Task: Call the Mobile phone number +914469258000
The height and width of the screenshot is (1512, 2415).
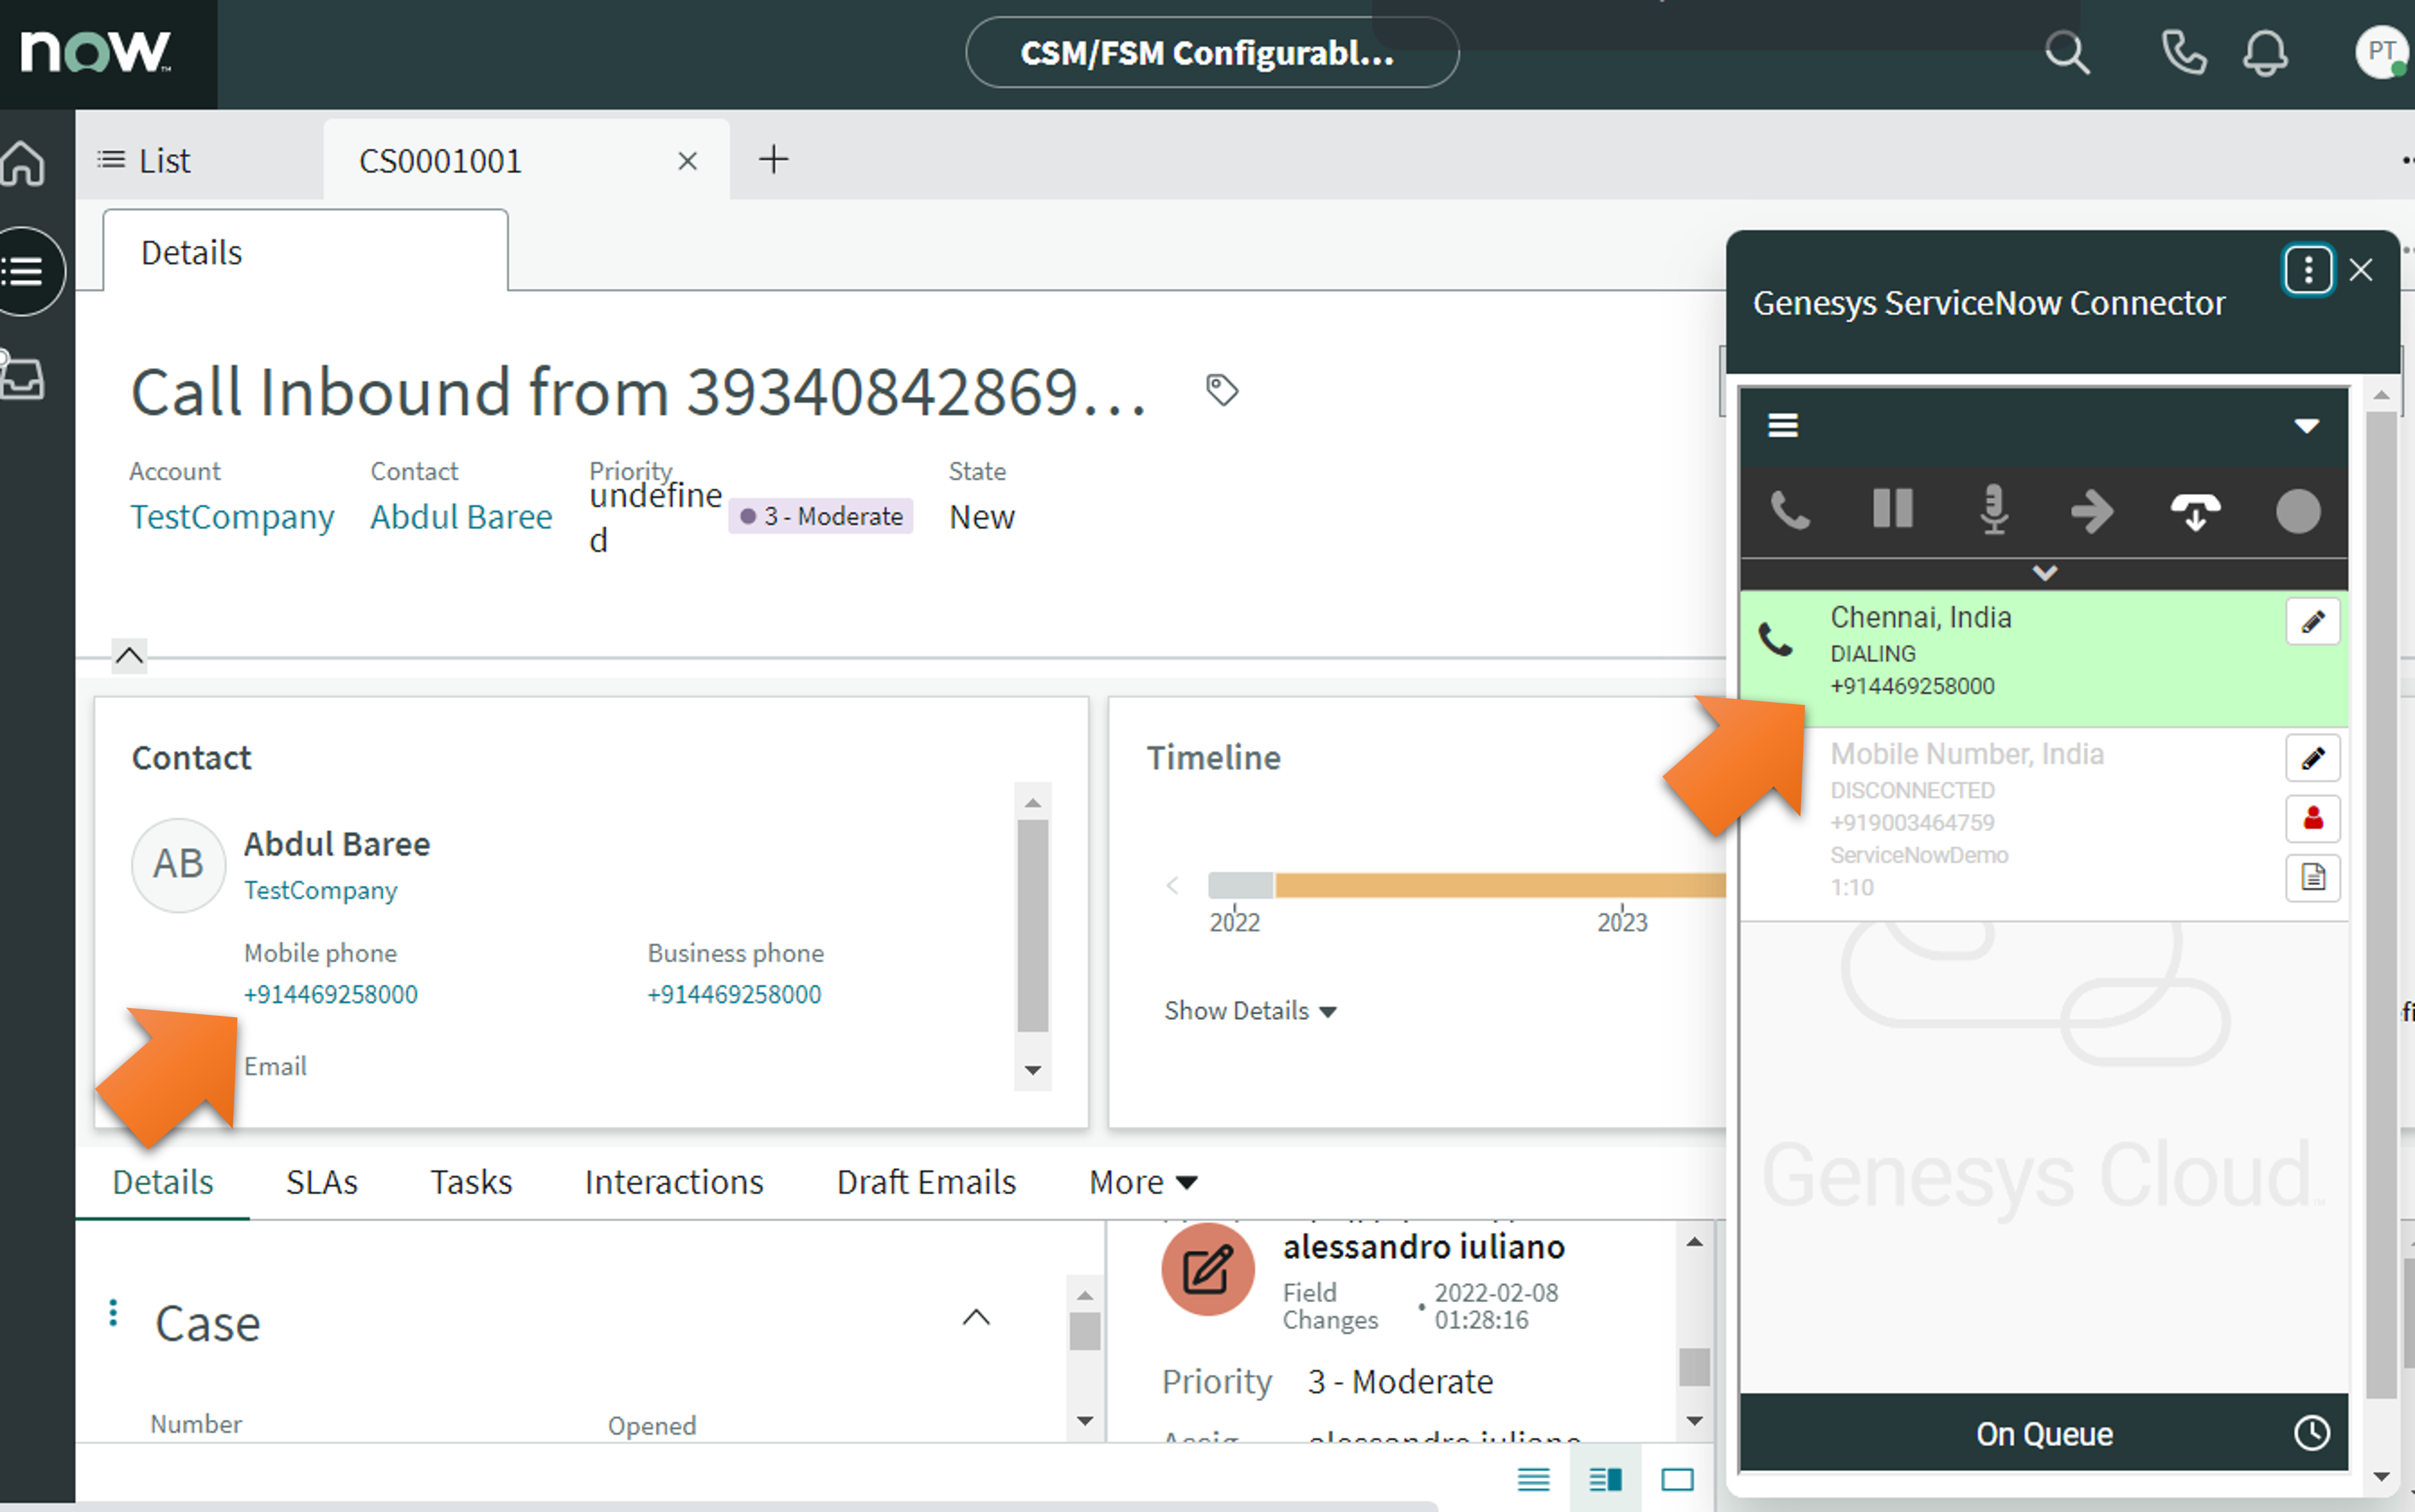Action: pyautogui.click(x=331, y=994)
